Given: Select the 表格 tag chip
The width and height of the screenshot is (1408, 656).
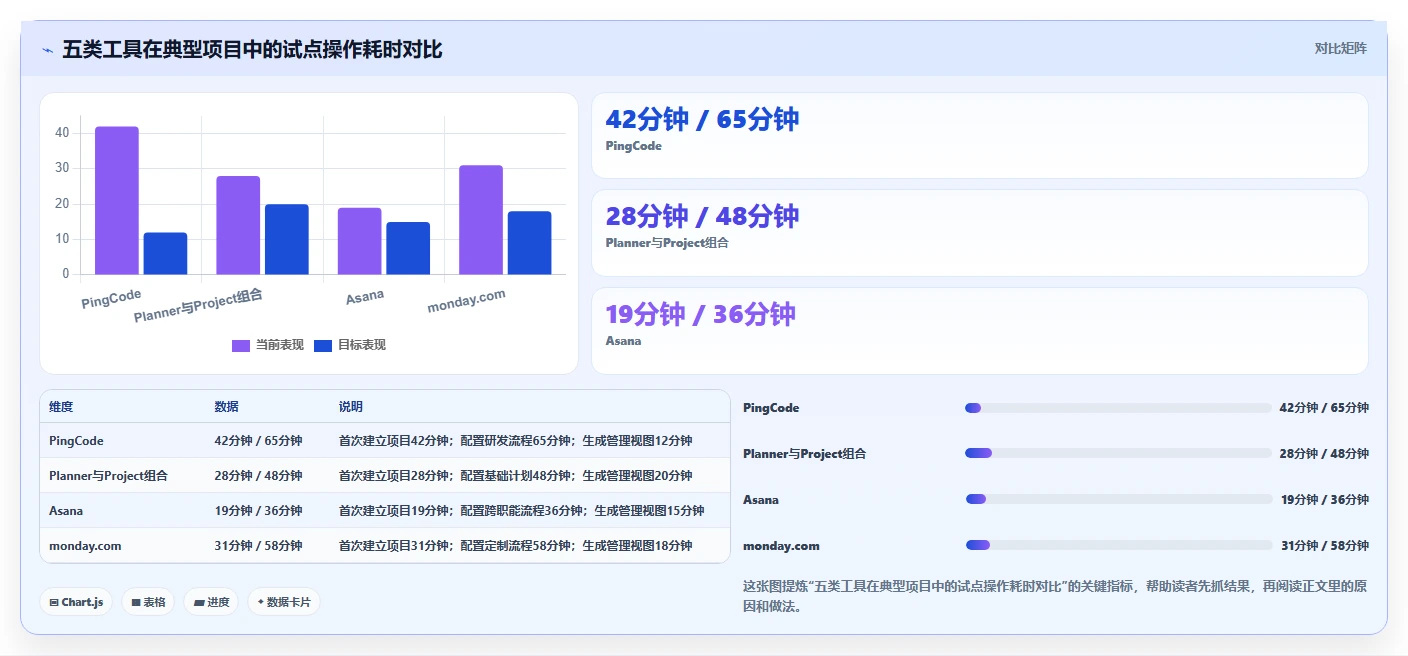Looking at the screenshot, I should coord(148,602).
